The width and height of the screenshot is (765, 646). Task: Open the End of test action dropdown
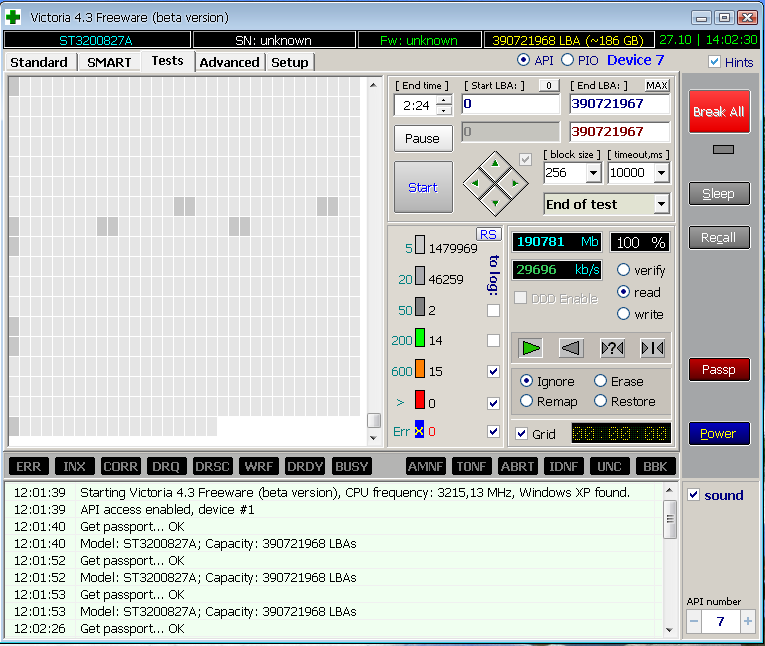[662, 204]
